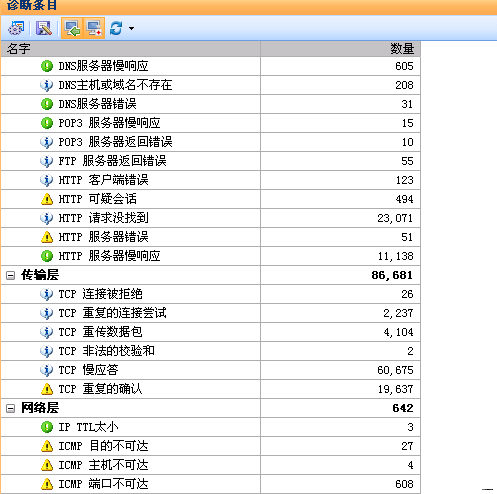Click warning icon beside ICMP 目的不可达
This screenshot has height=494, width=497.
pyautogui.click(x=47, y=446)
